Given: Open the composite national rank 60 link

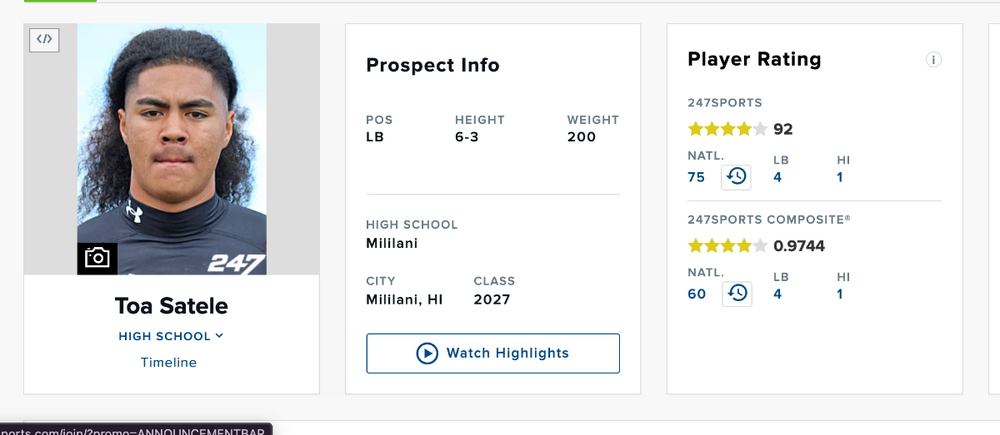Looking at the screenshot, I should (697, 293).
